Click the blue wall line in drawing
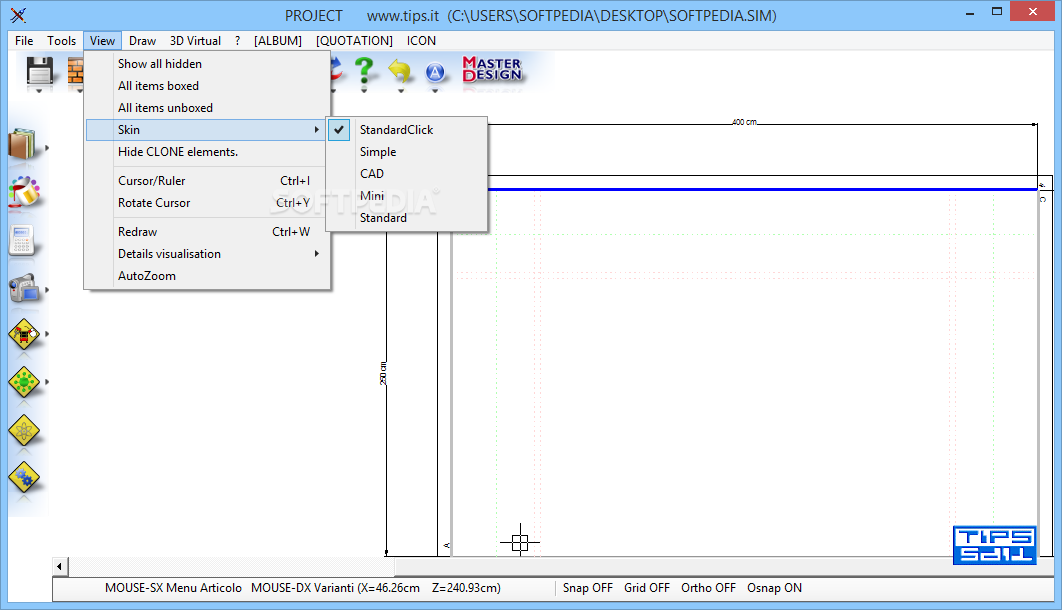Viewport: 1062px width, 610px height. (762, 189)
